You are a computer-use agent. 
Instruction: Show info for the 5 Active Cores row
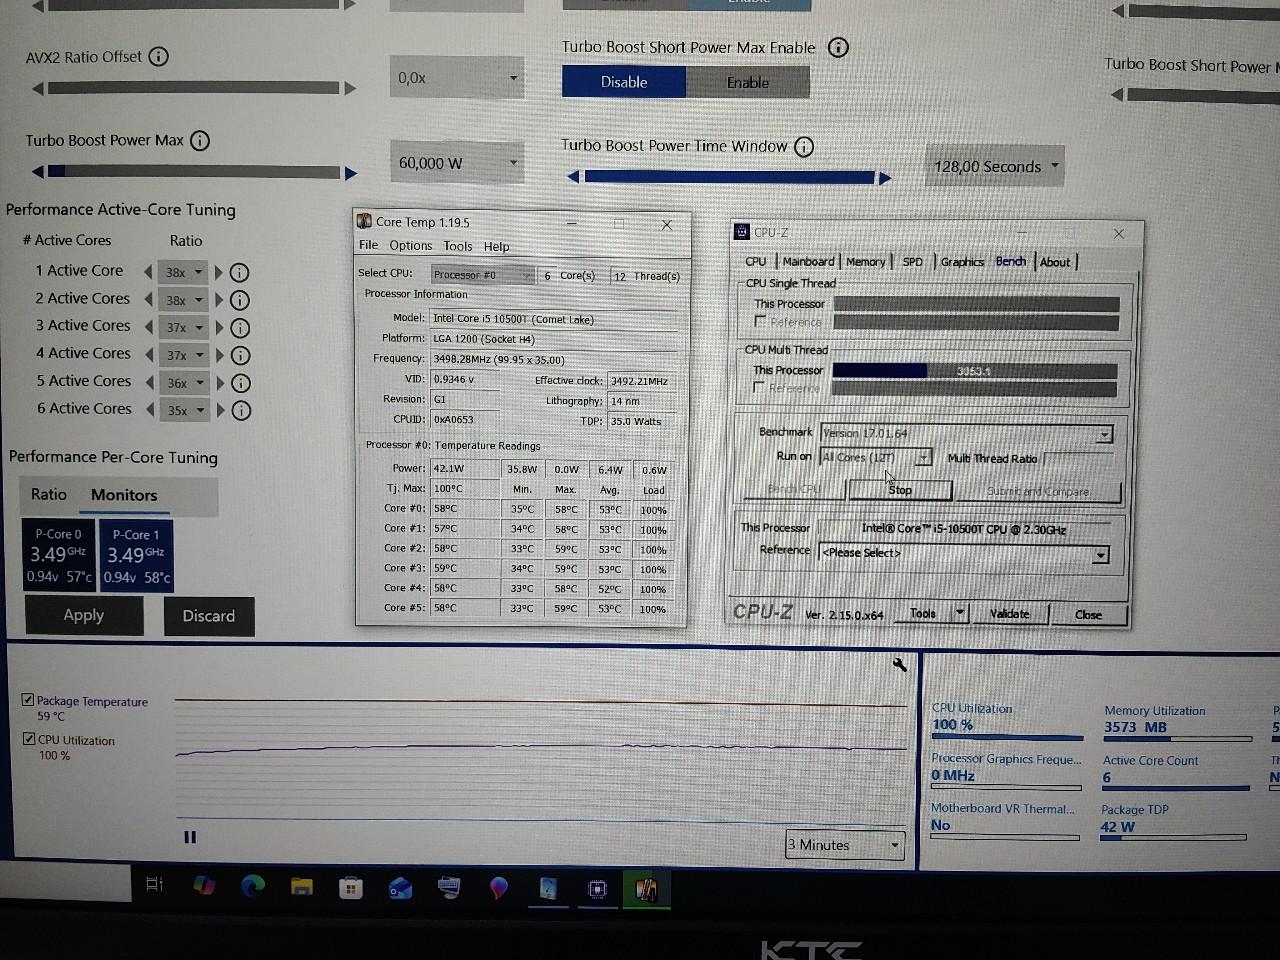(240, 383)
